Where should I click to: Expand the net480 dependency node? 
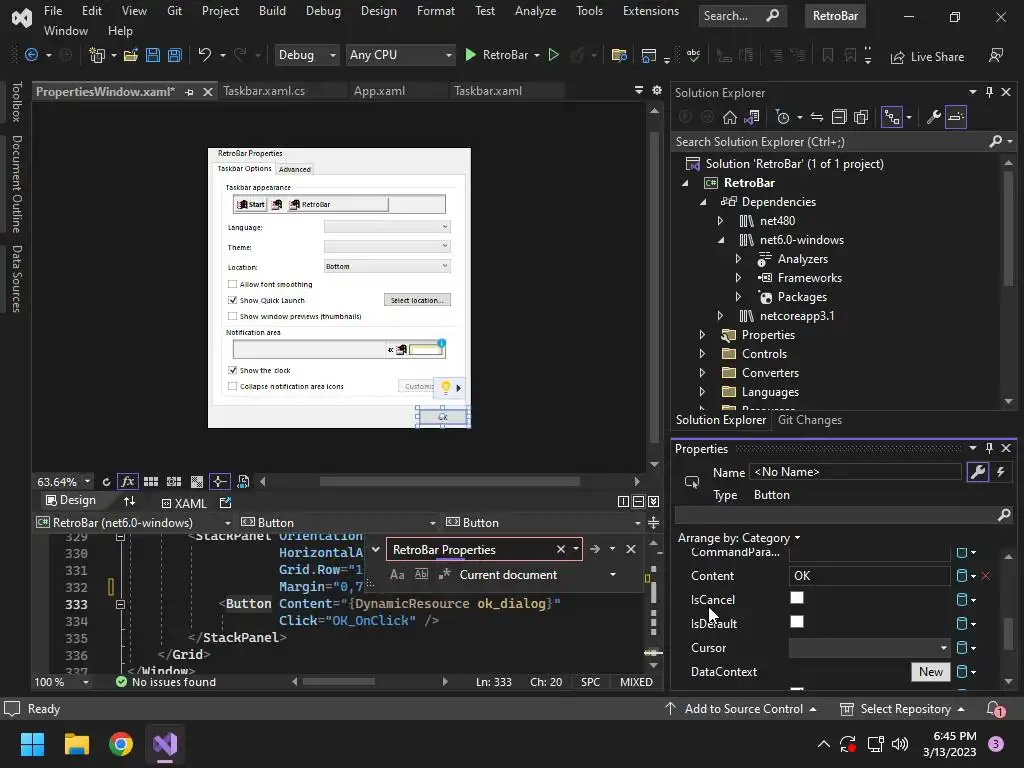click(720, 221)
